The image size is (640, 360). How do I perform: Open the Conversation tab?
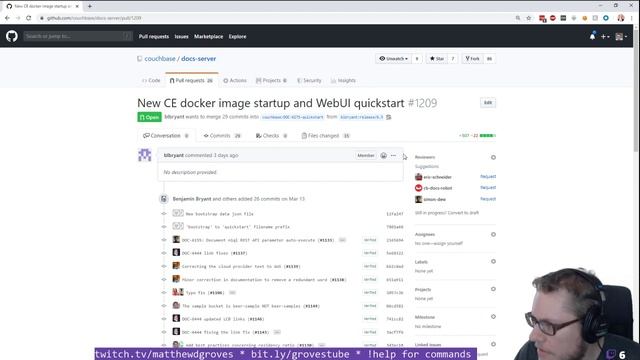(x=166, y=136)
